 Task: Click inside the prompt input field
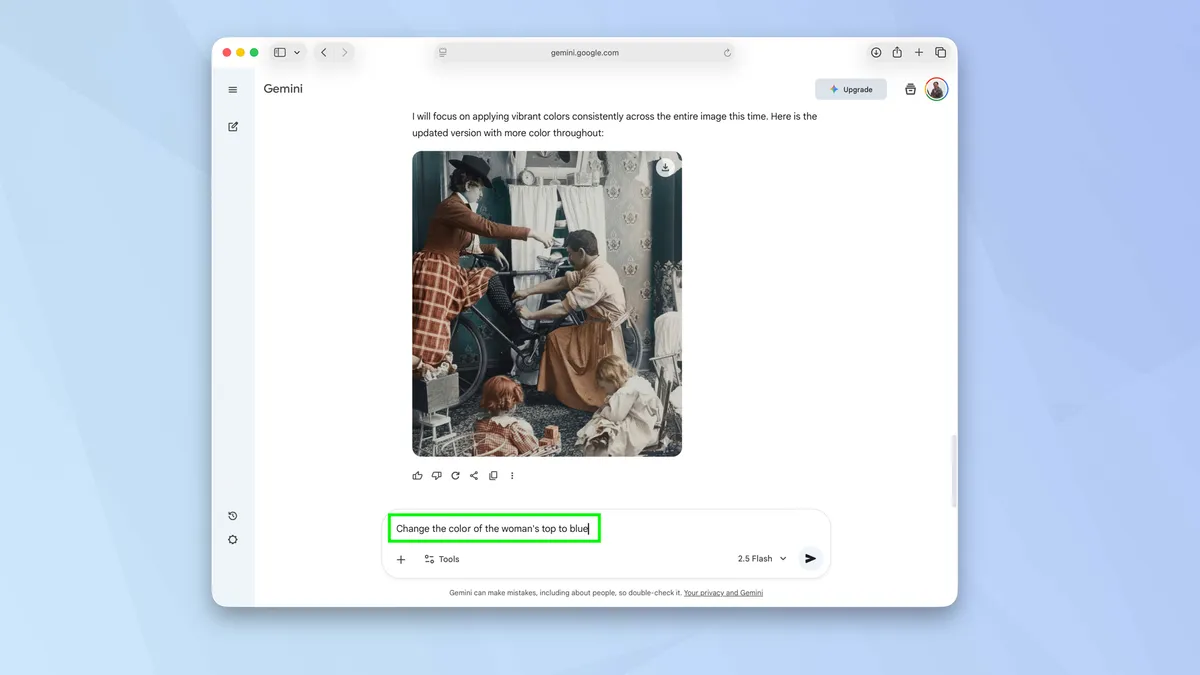point(494,527)
